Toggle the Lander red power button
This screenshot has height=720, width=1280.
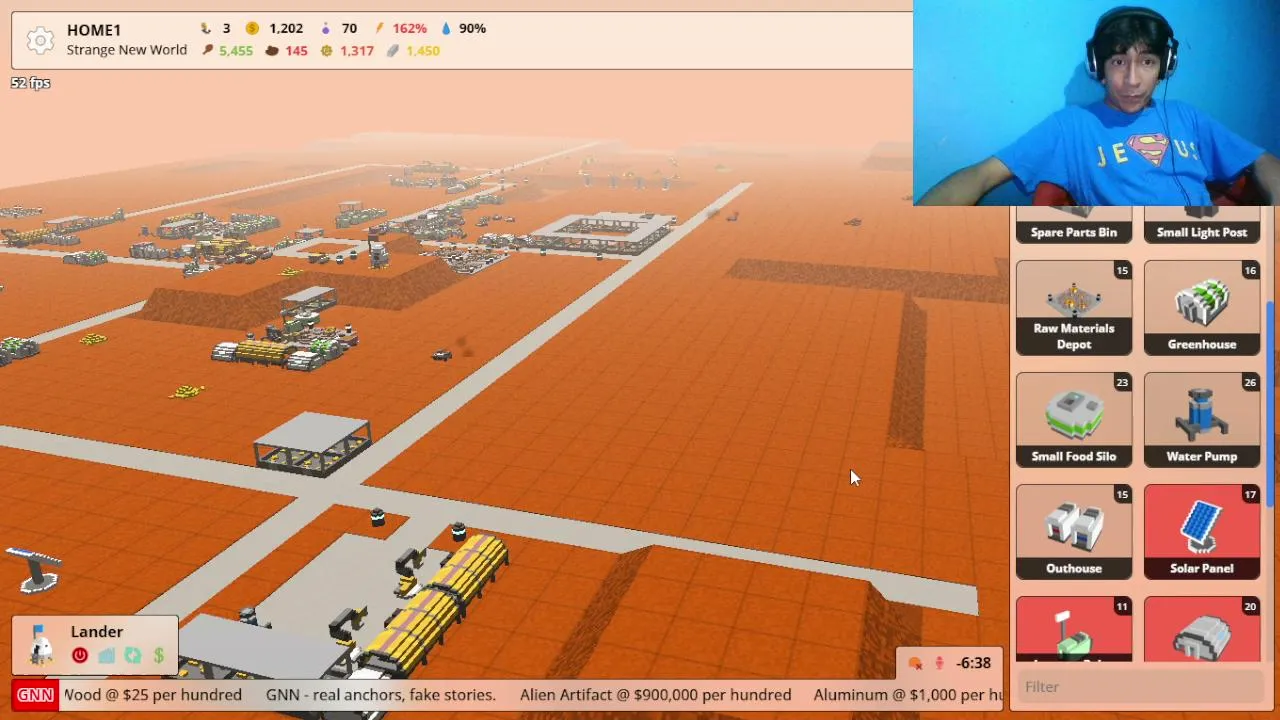point(80,656)
